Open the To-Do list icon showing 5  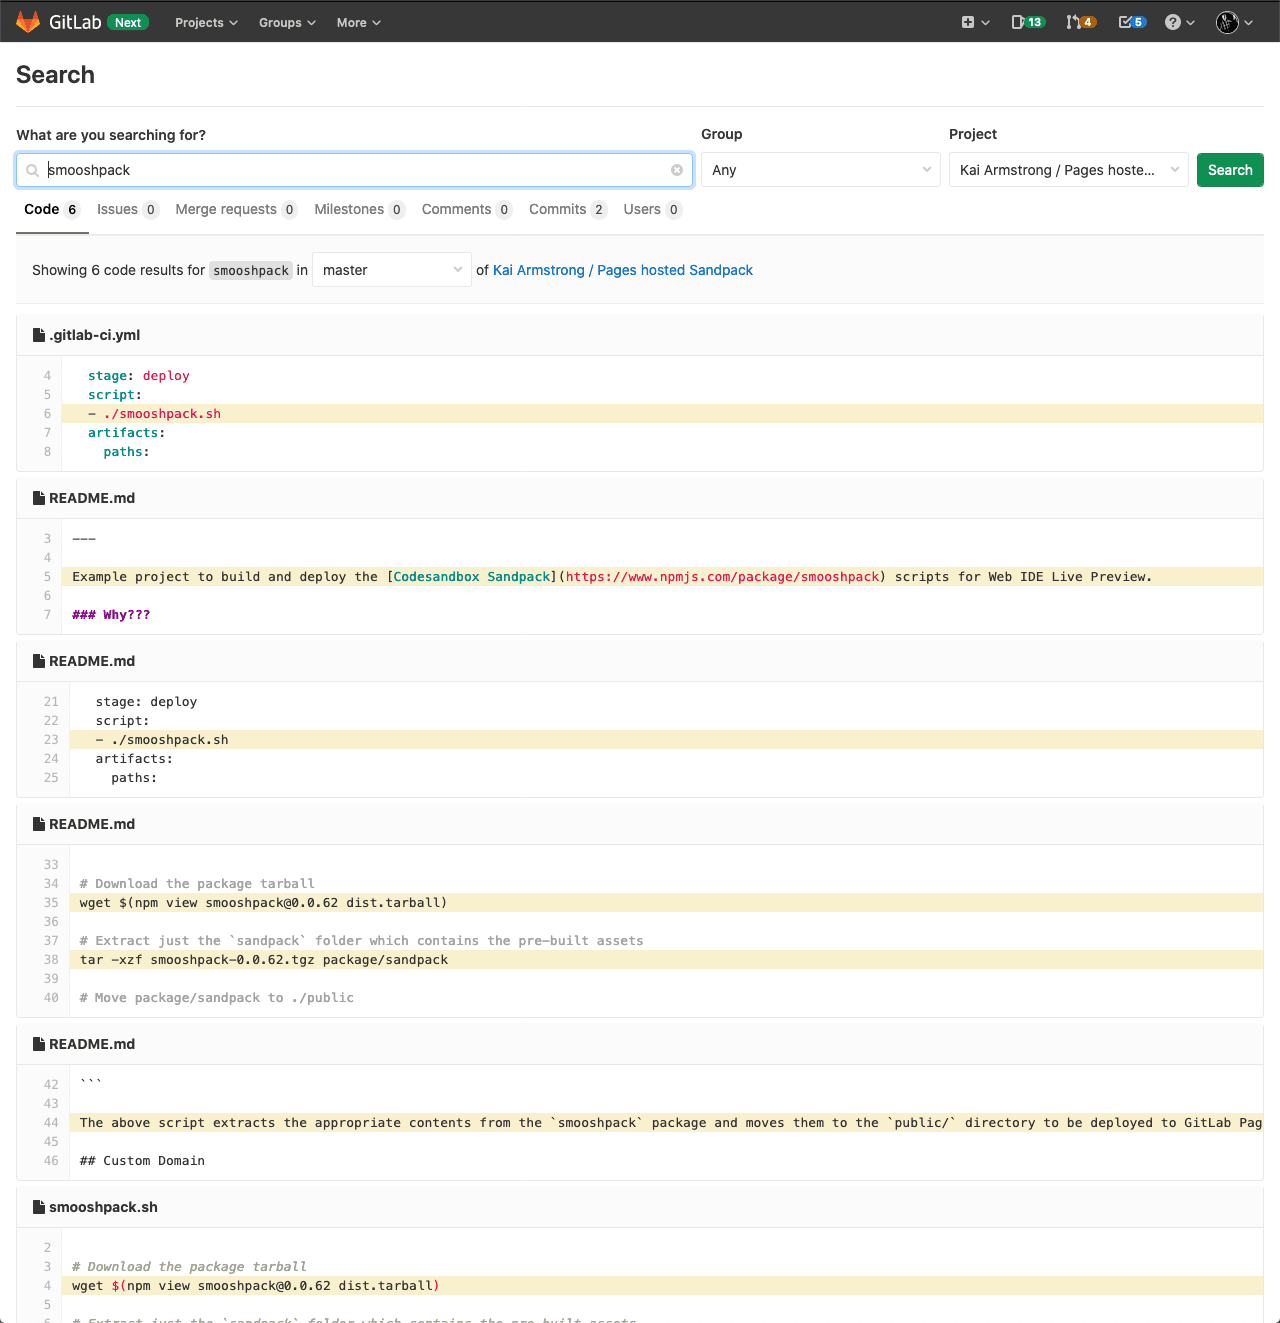pyautogui.click(x=1131, y=21)
